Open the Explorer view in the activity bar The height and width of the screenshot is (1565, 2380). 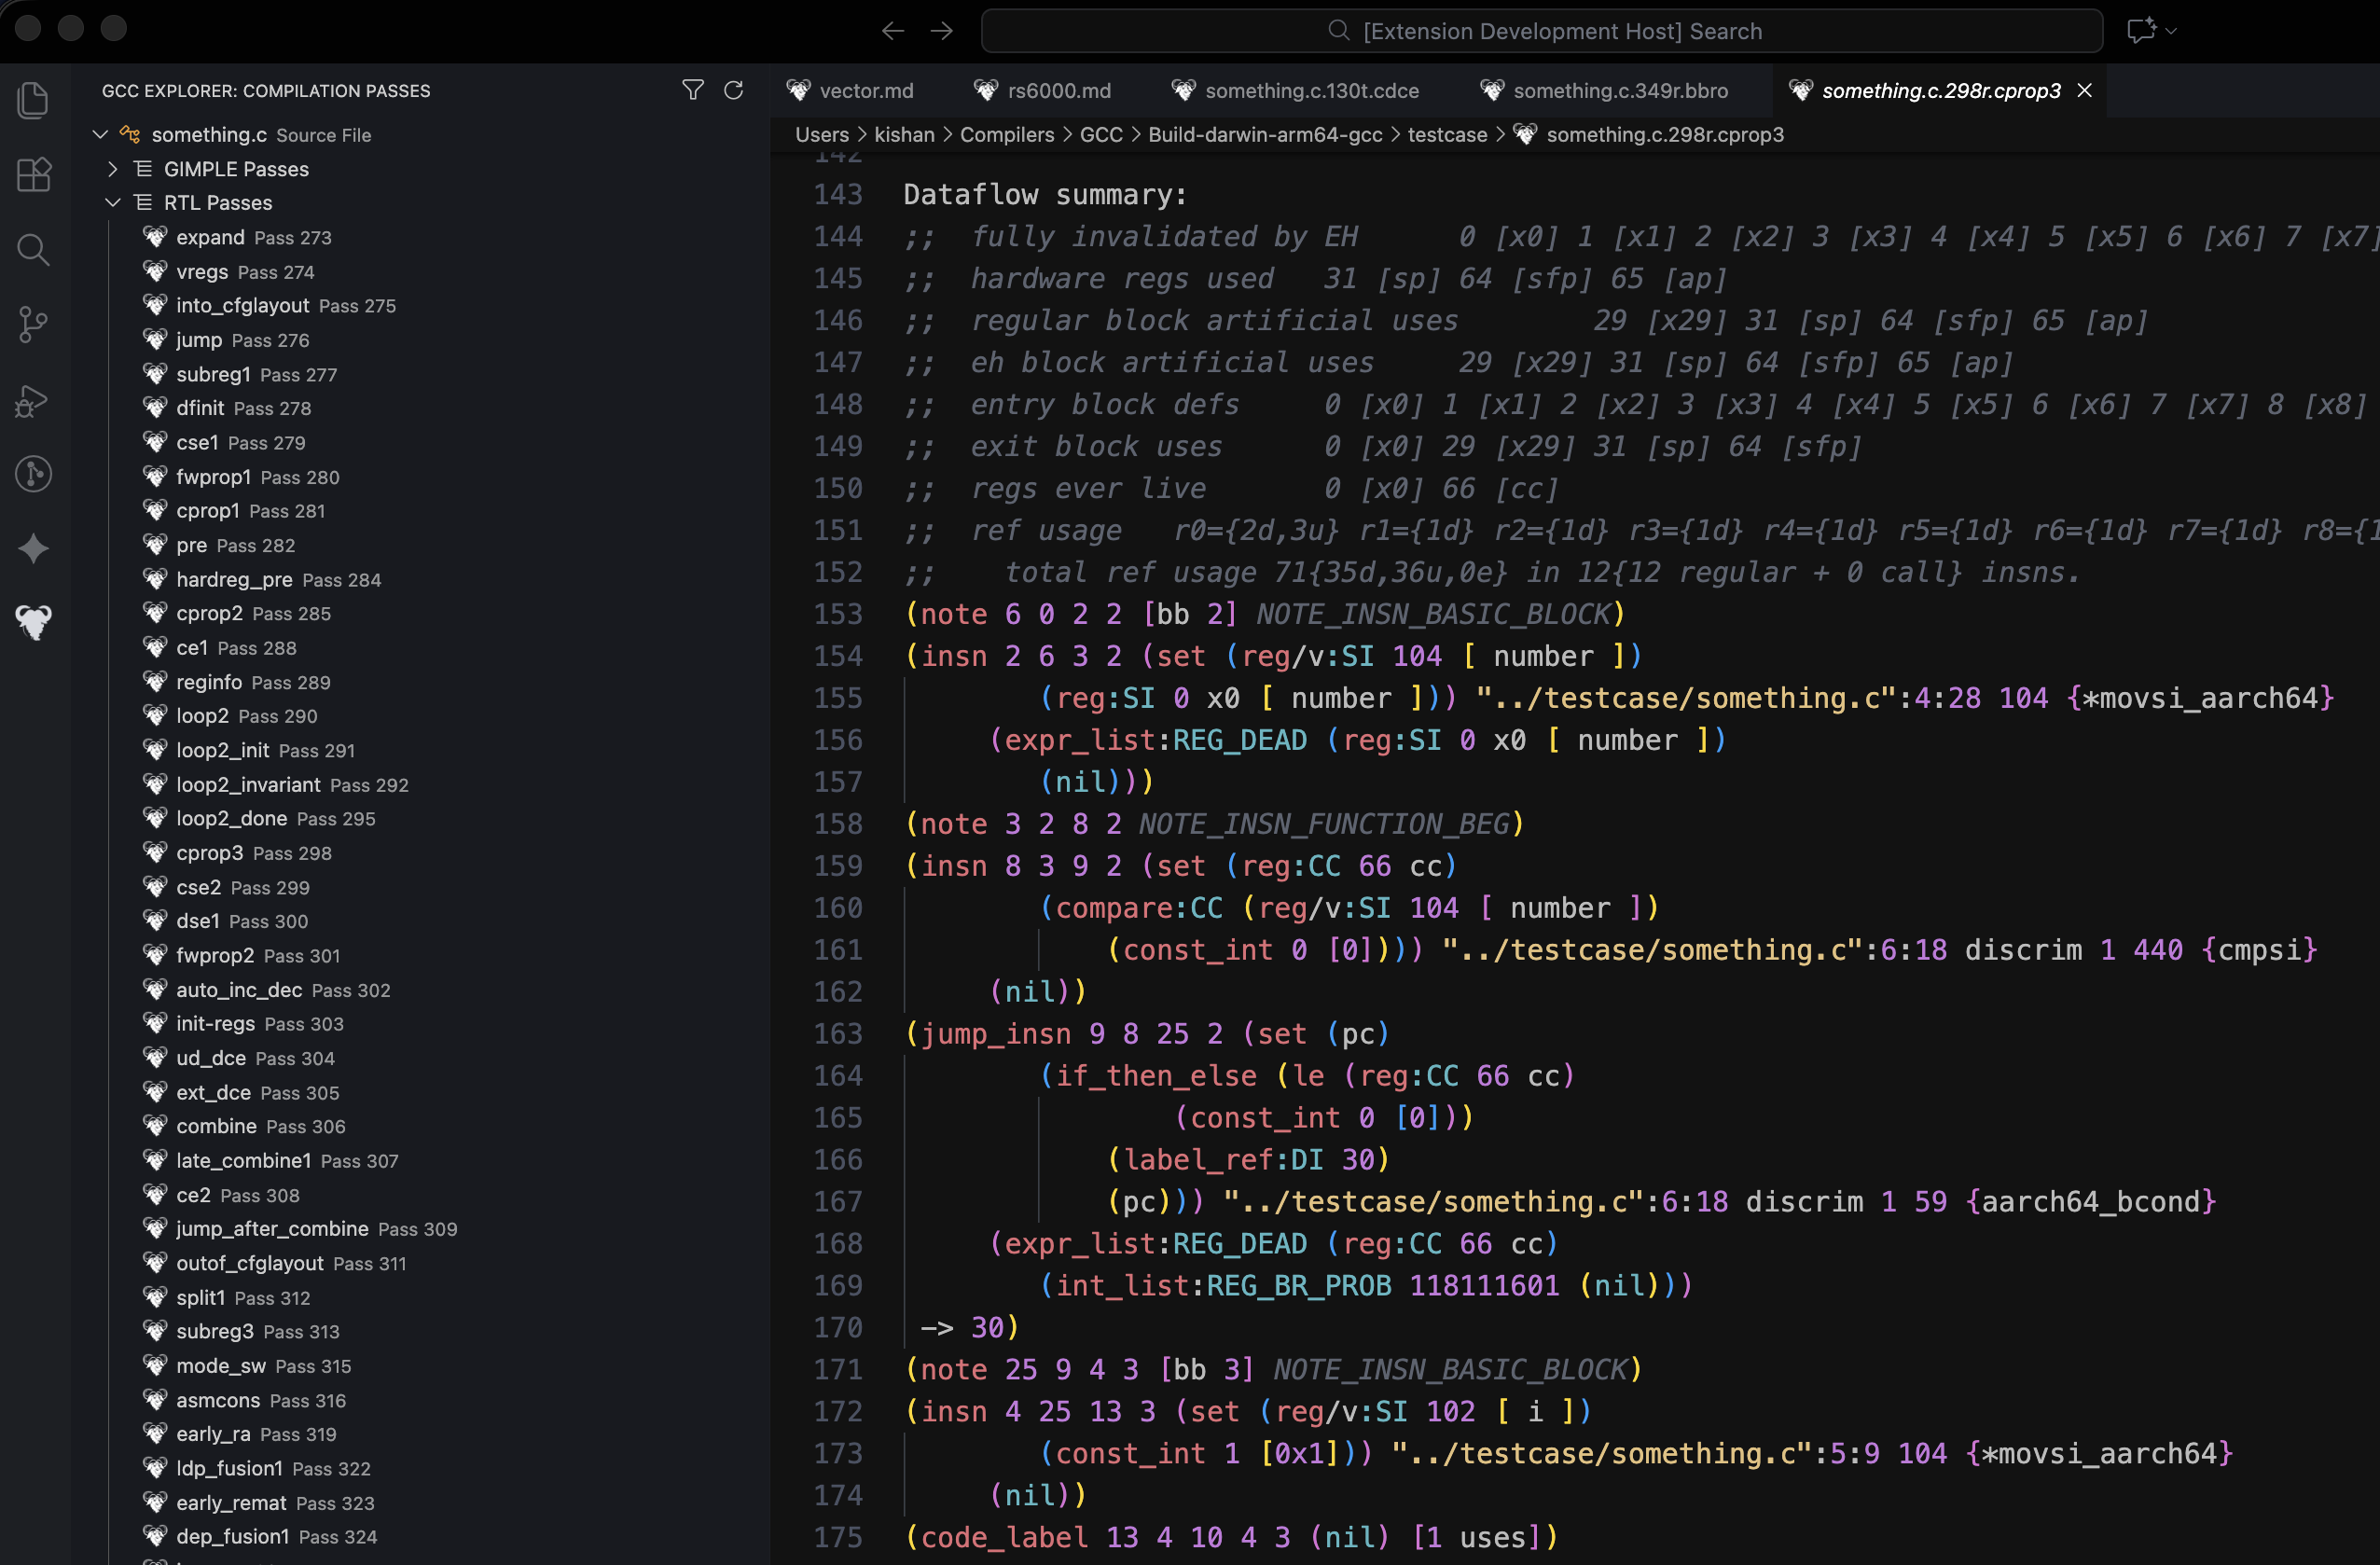33,98
